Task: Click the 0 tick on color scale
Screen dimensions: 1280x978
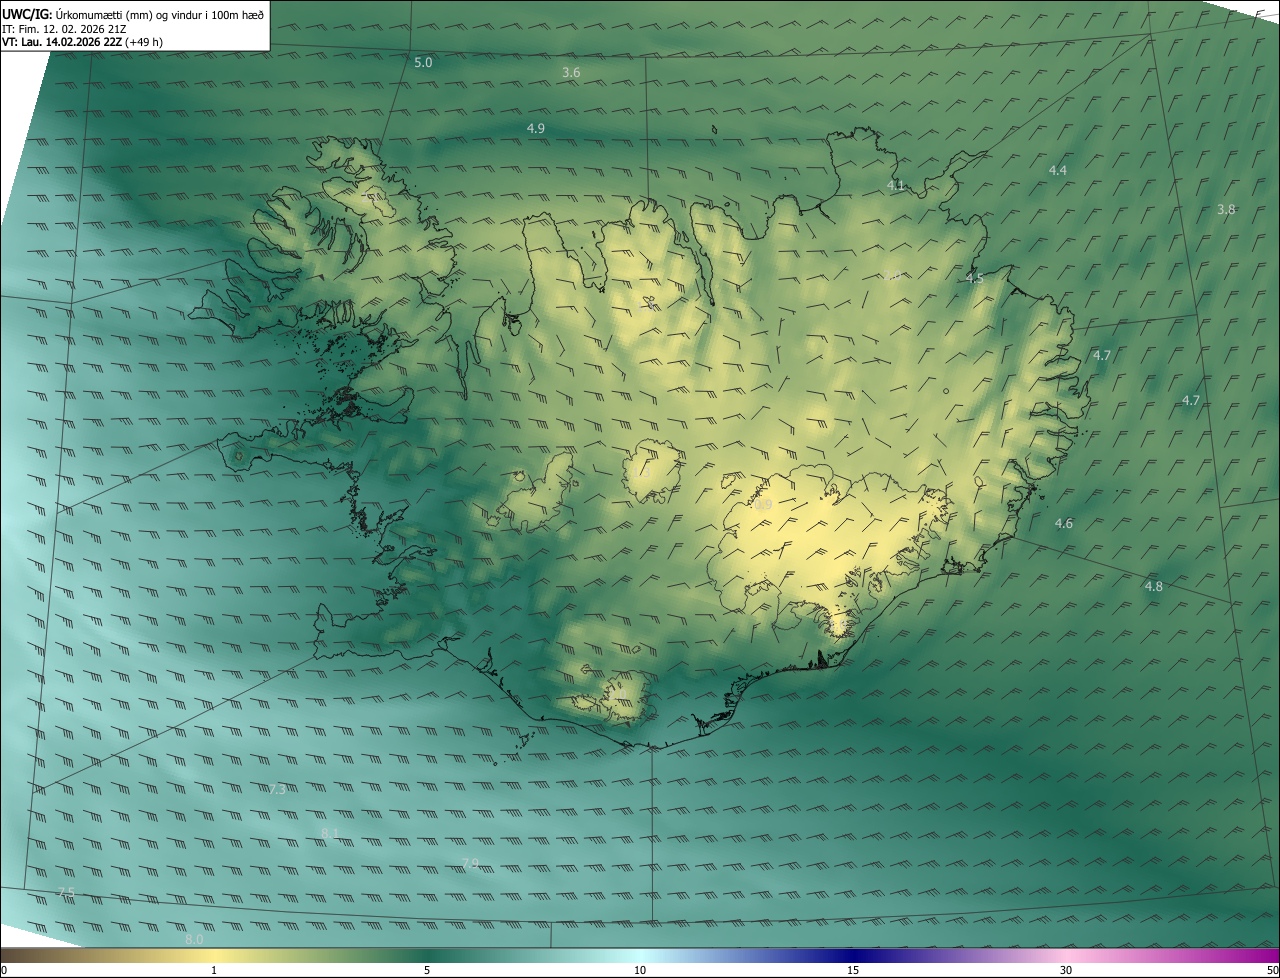Action: point(4,971)
